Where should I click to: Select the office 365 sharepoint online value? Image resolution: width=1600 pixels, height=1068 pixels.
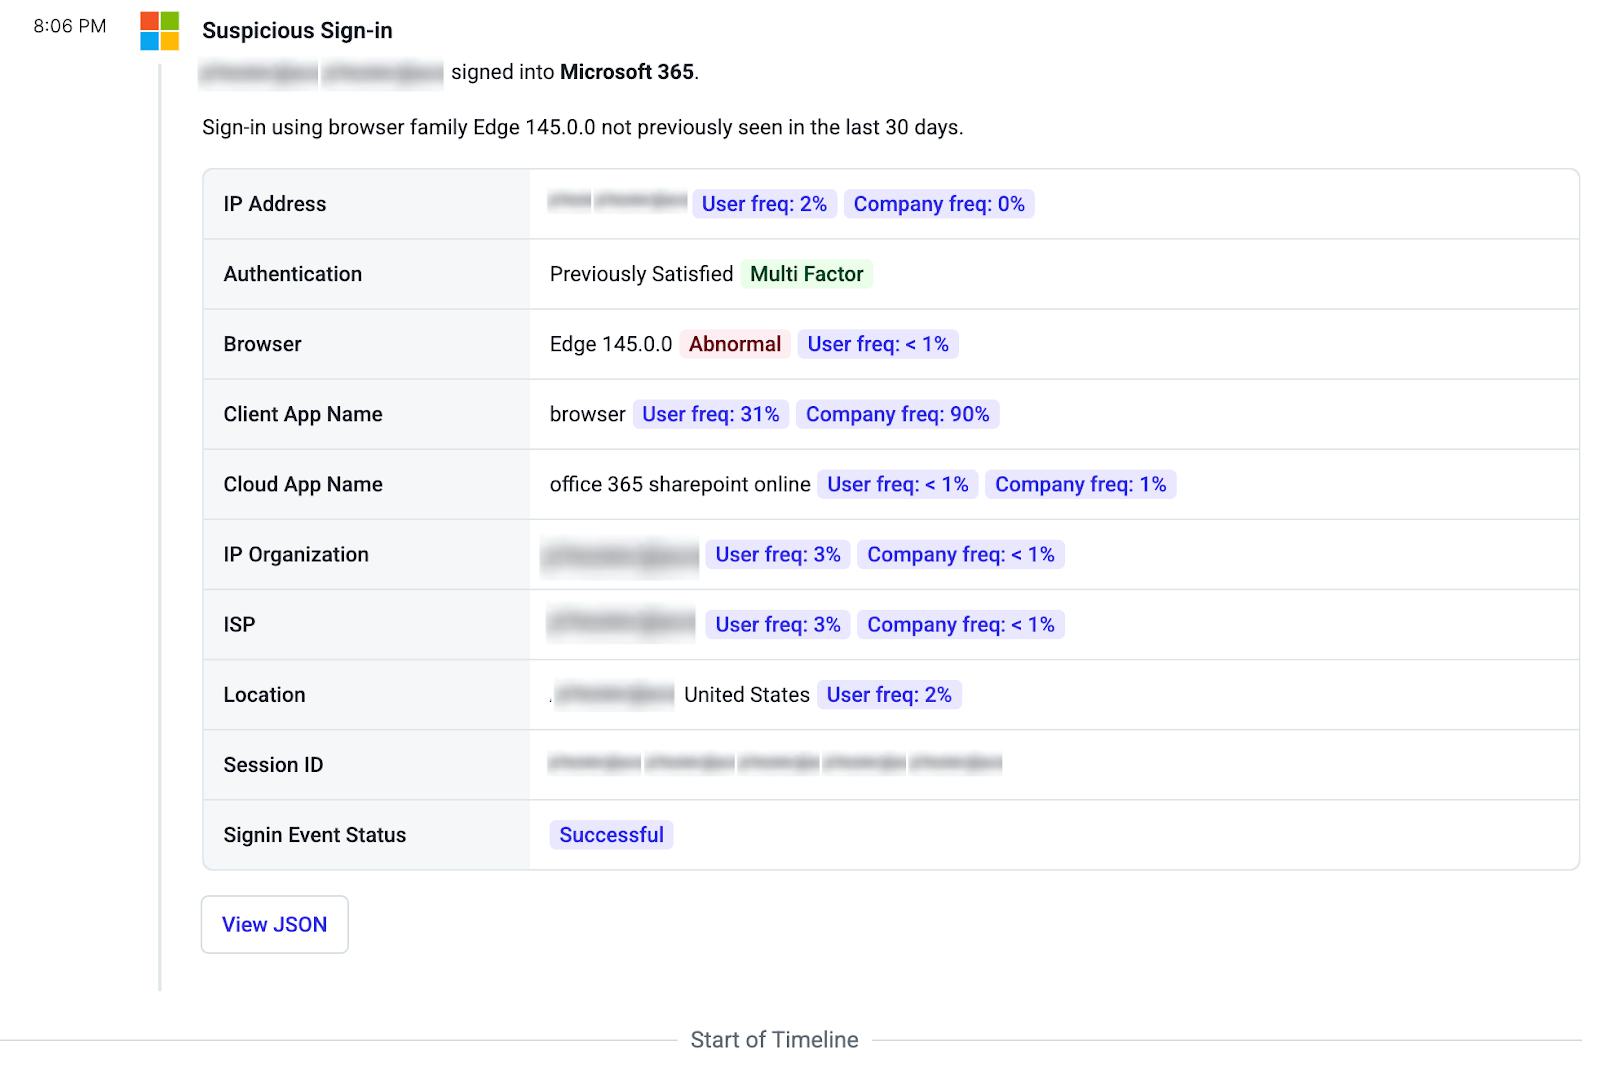[680, 484]
